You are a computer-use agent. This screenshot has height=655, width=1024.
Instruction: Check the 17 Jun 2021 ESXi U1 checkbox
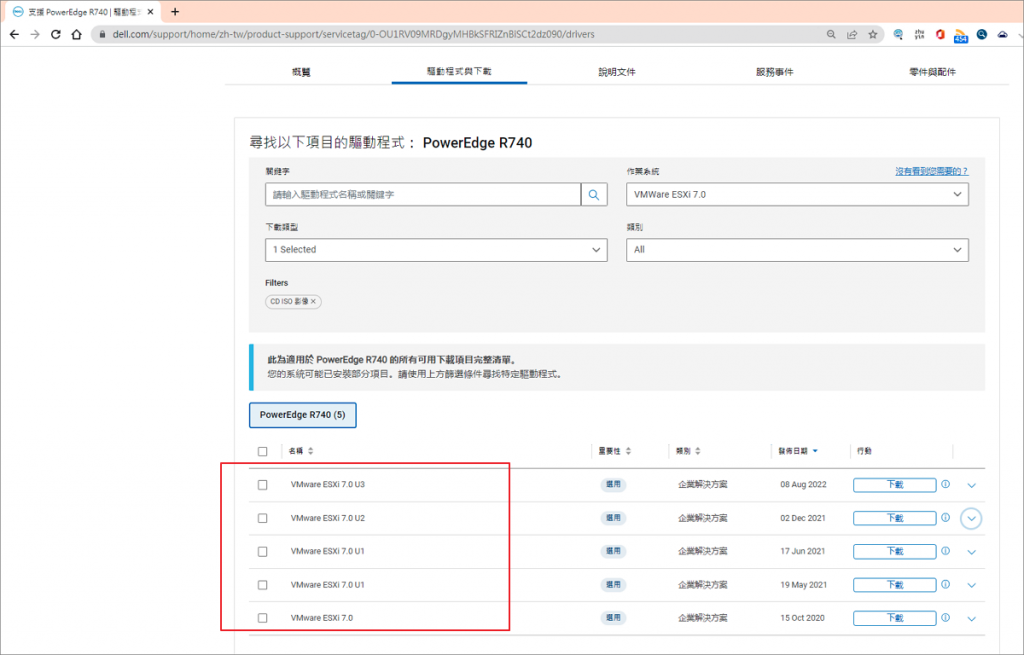pyautogui.click(x=263, y=551)
